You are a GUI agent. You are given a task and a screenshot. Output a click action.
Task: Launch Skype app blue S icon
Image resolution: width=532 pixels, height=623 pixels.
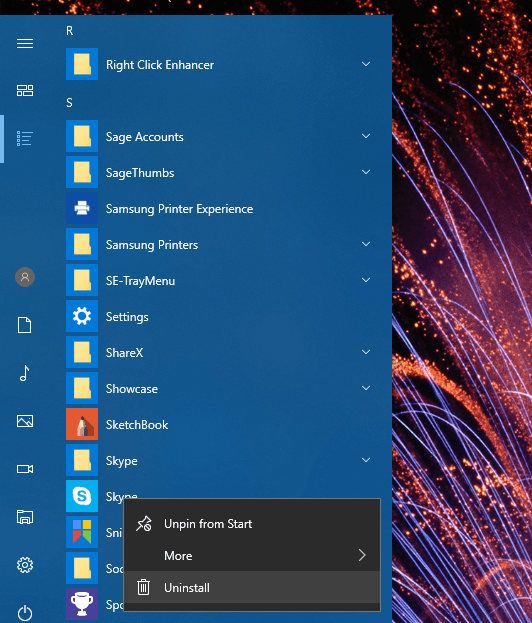[82, 496]
